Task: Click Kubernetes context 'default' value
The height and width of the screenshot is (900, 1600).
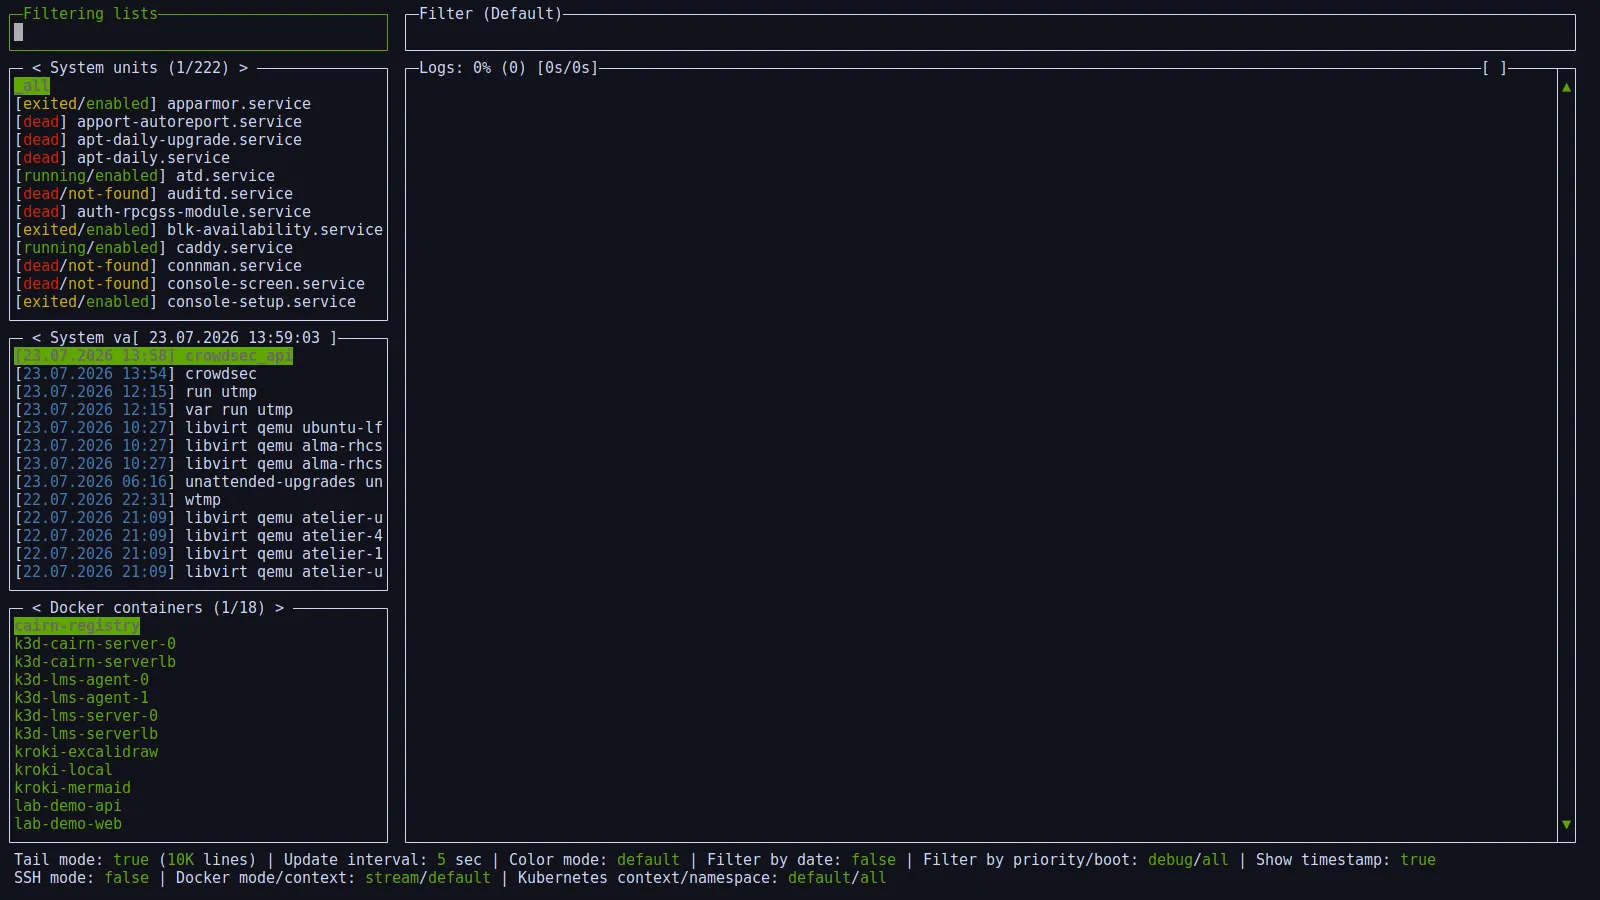Action: 819,878
